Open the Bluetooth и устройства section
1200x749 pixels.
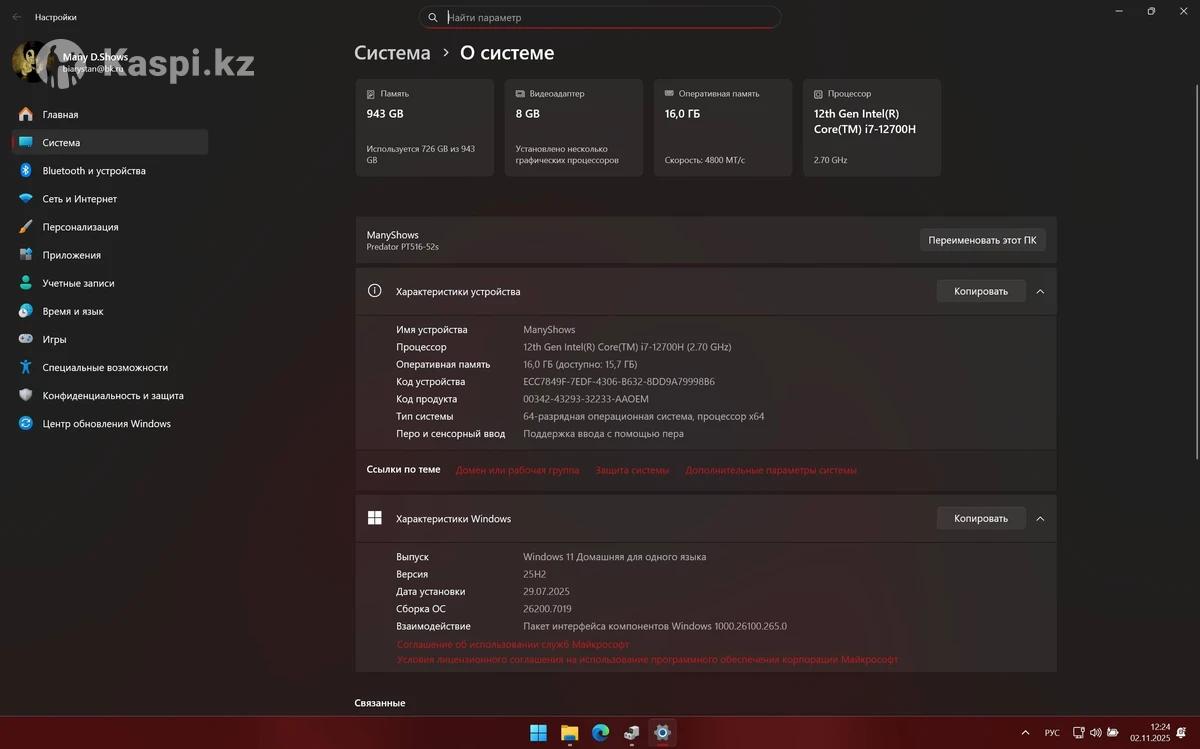coord(94,171)
